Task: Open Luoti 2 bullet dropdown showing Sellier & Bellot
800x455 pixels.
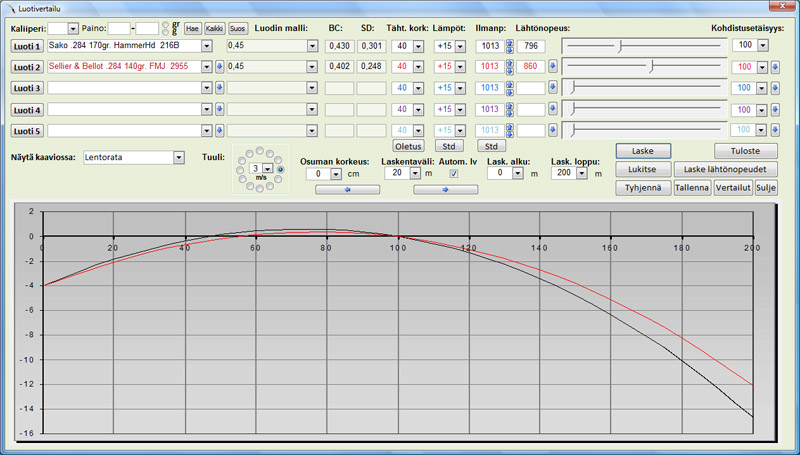Action: (206, 67)
